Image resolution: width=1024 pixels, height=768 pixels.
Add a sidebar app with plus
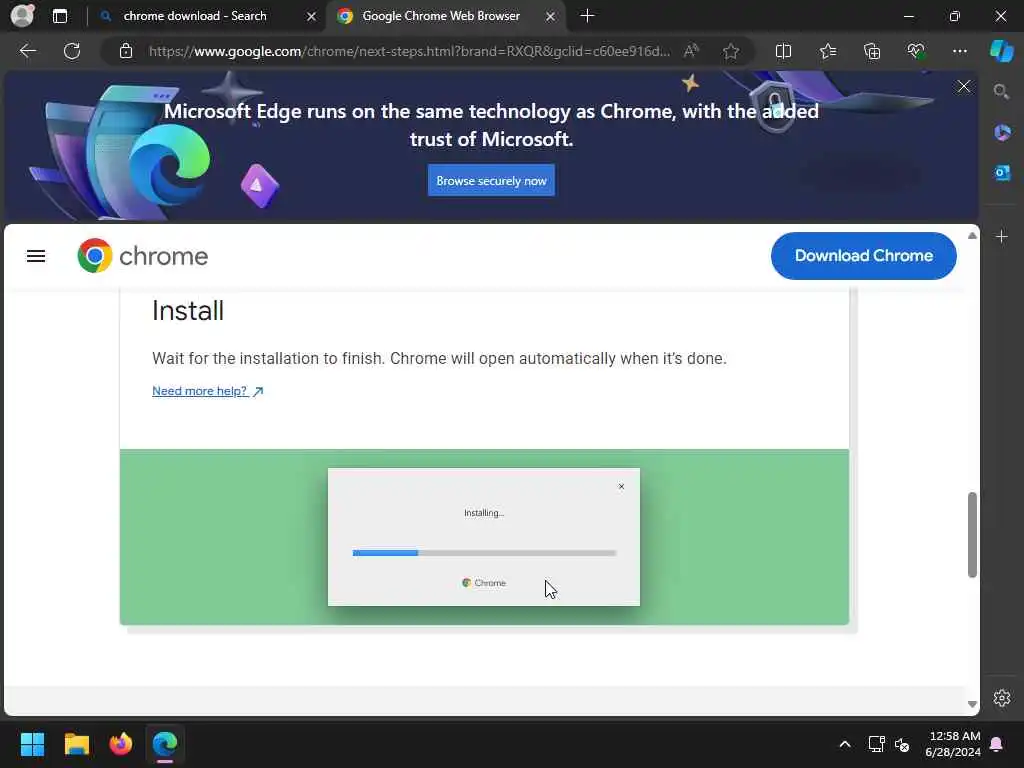click(x=1002, y=236)
